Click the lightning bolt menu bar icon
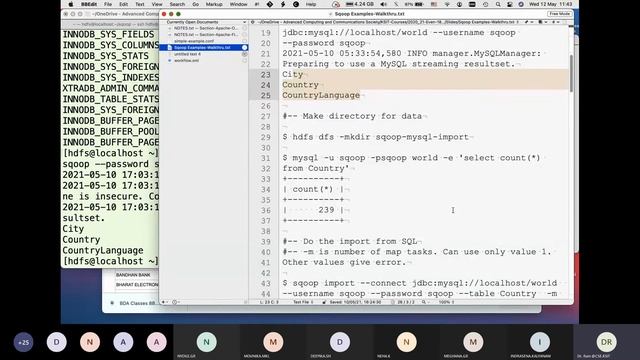 283,4
